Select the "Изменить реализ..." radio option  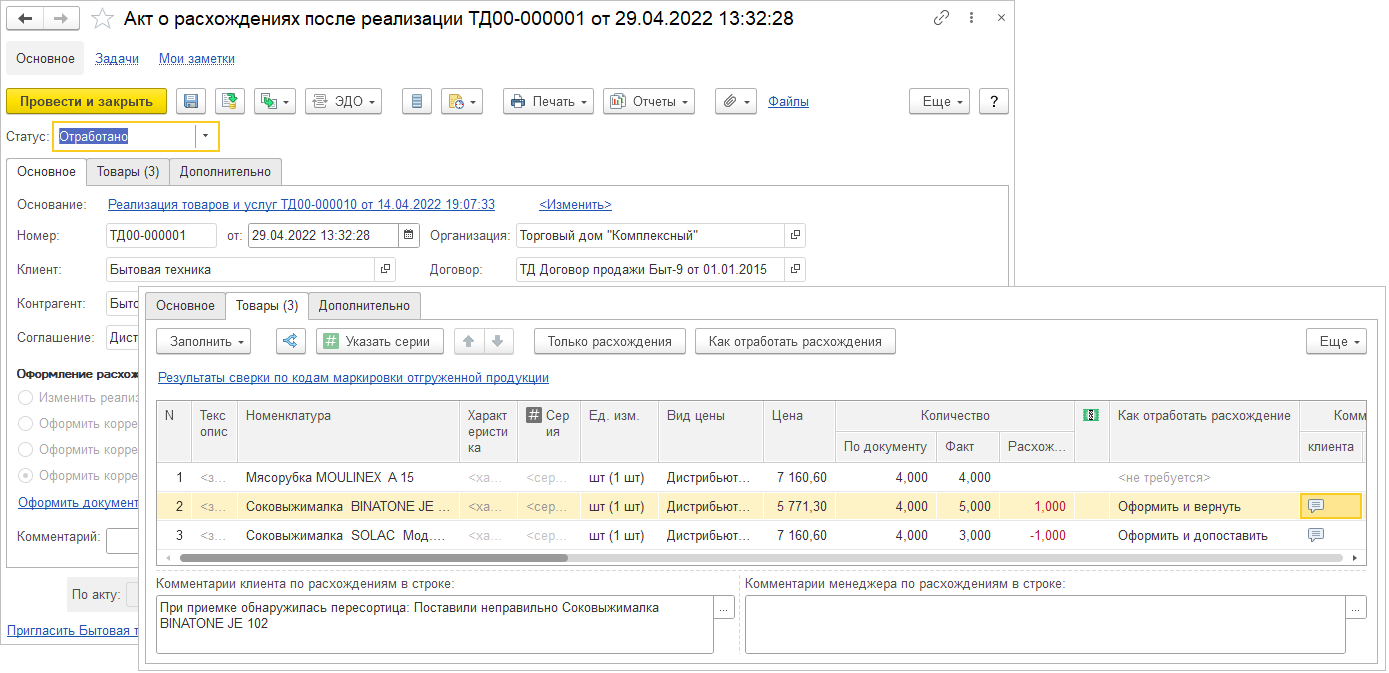point(26,398)
